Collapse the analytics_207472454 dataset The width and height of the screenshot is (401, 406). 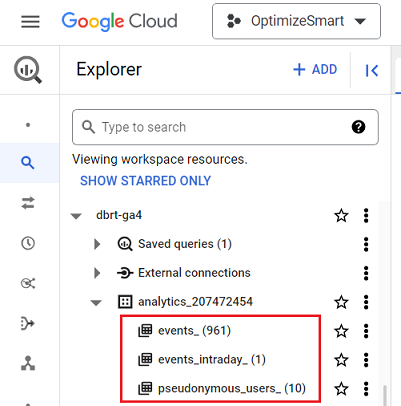point(96,303)
